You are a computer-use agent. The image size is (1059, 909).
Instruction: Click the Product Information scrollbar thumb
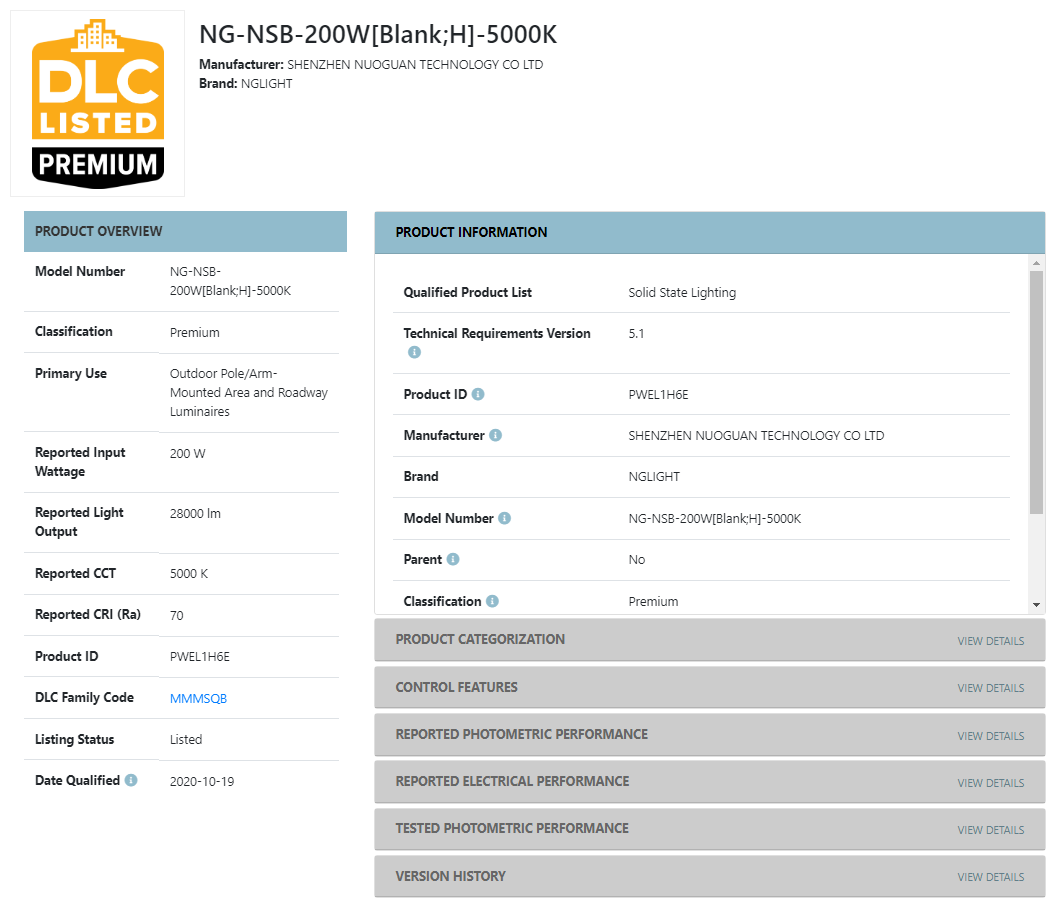click(1036, 392)
